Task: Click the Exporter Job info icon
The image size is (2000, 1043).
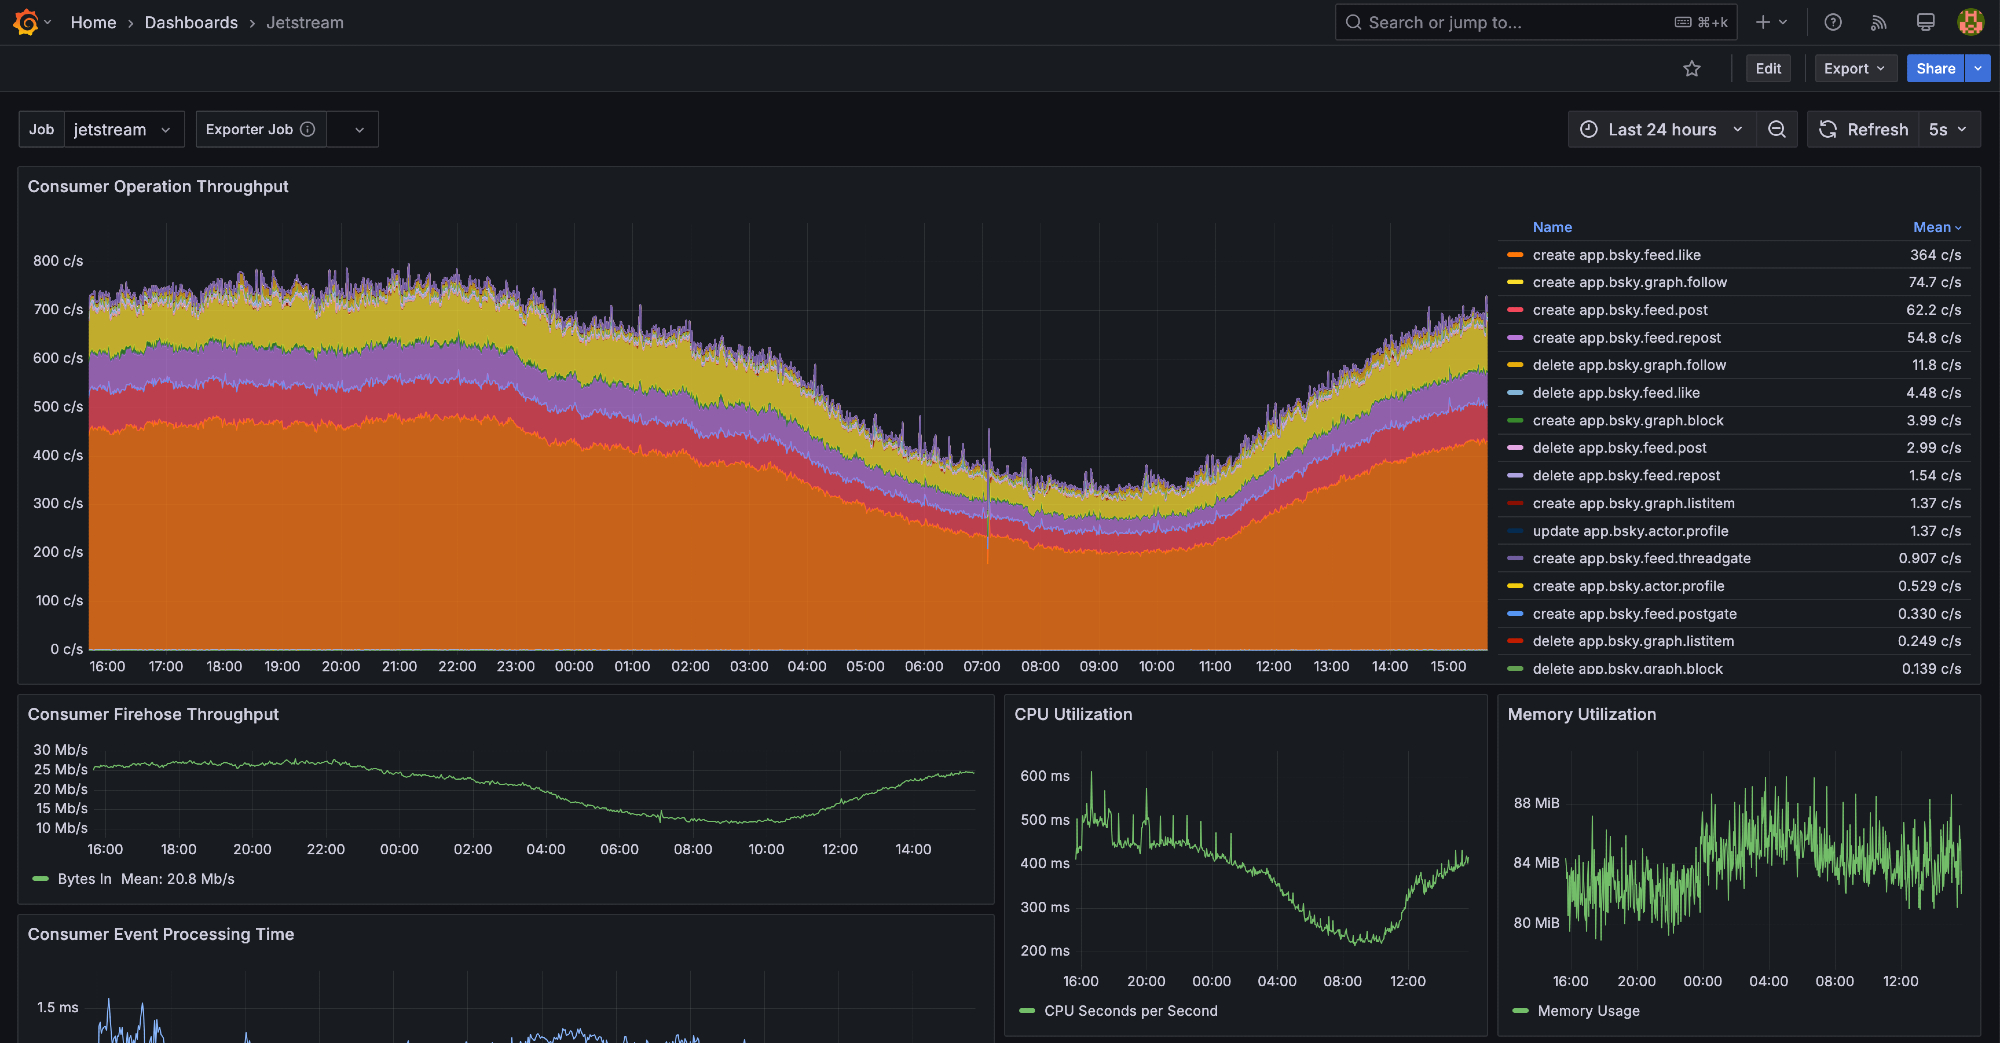Action: (308, 130)
